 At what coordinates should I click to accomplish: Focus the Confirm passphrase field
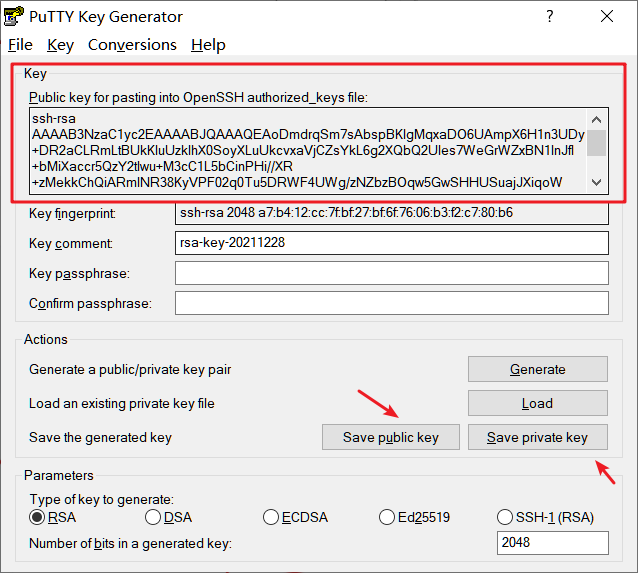coord(391,303)
